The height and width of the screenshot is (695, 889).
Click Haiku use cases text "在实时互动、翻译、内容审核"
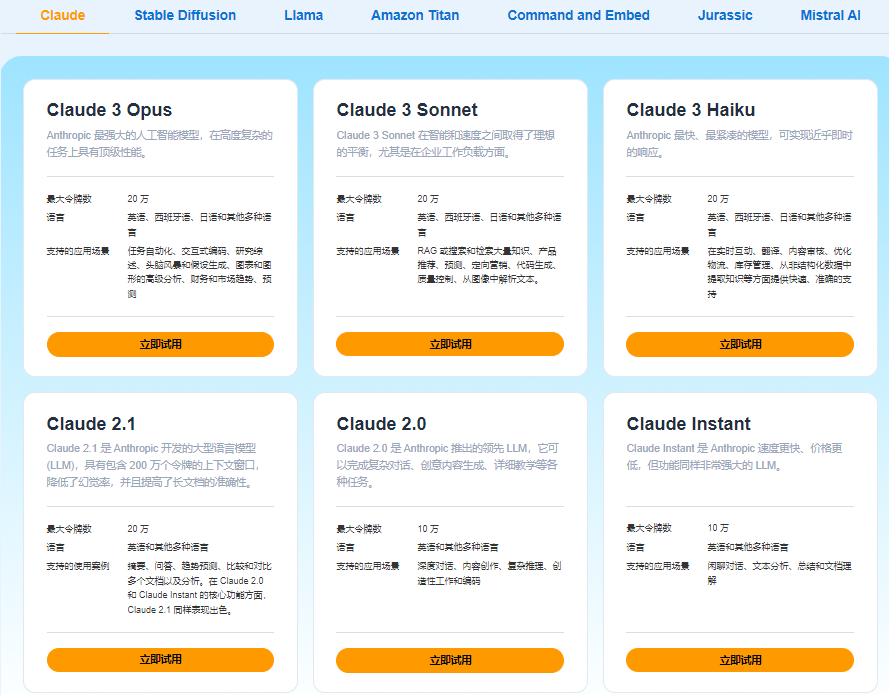click(x=779, y=272)
